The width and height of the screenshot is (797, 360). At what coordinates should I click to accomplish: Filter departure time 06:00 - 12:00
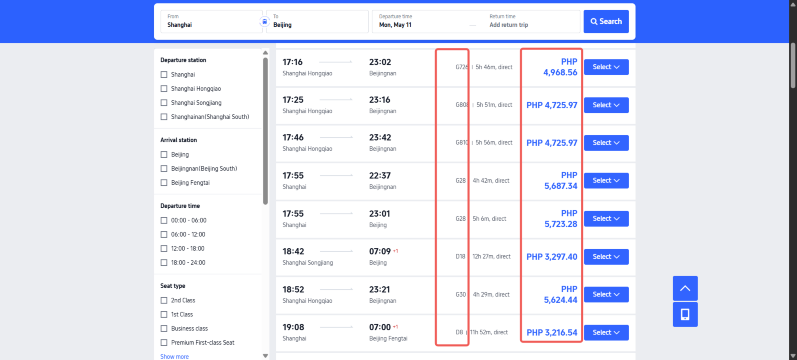point(164,234)
